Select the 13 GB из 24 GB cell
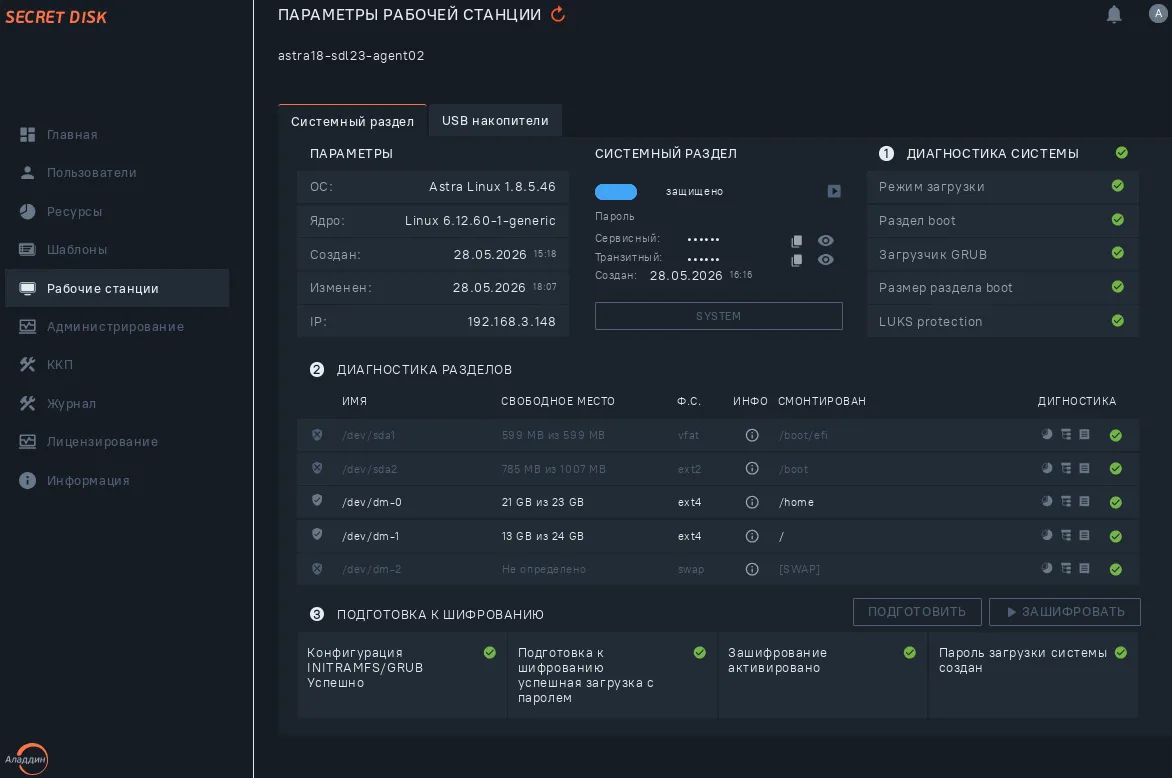 [x=543, y=536]
